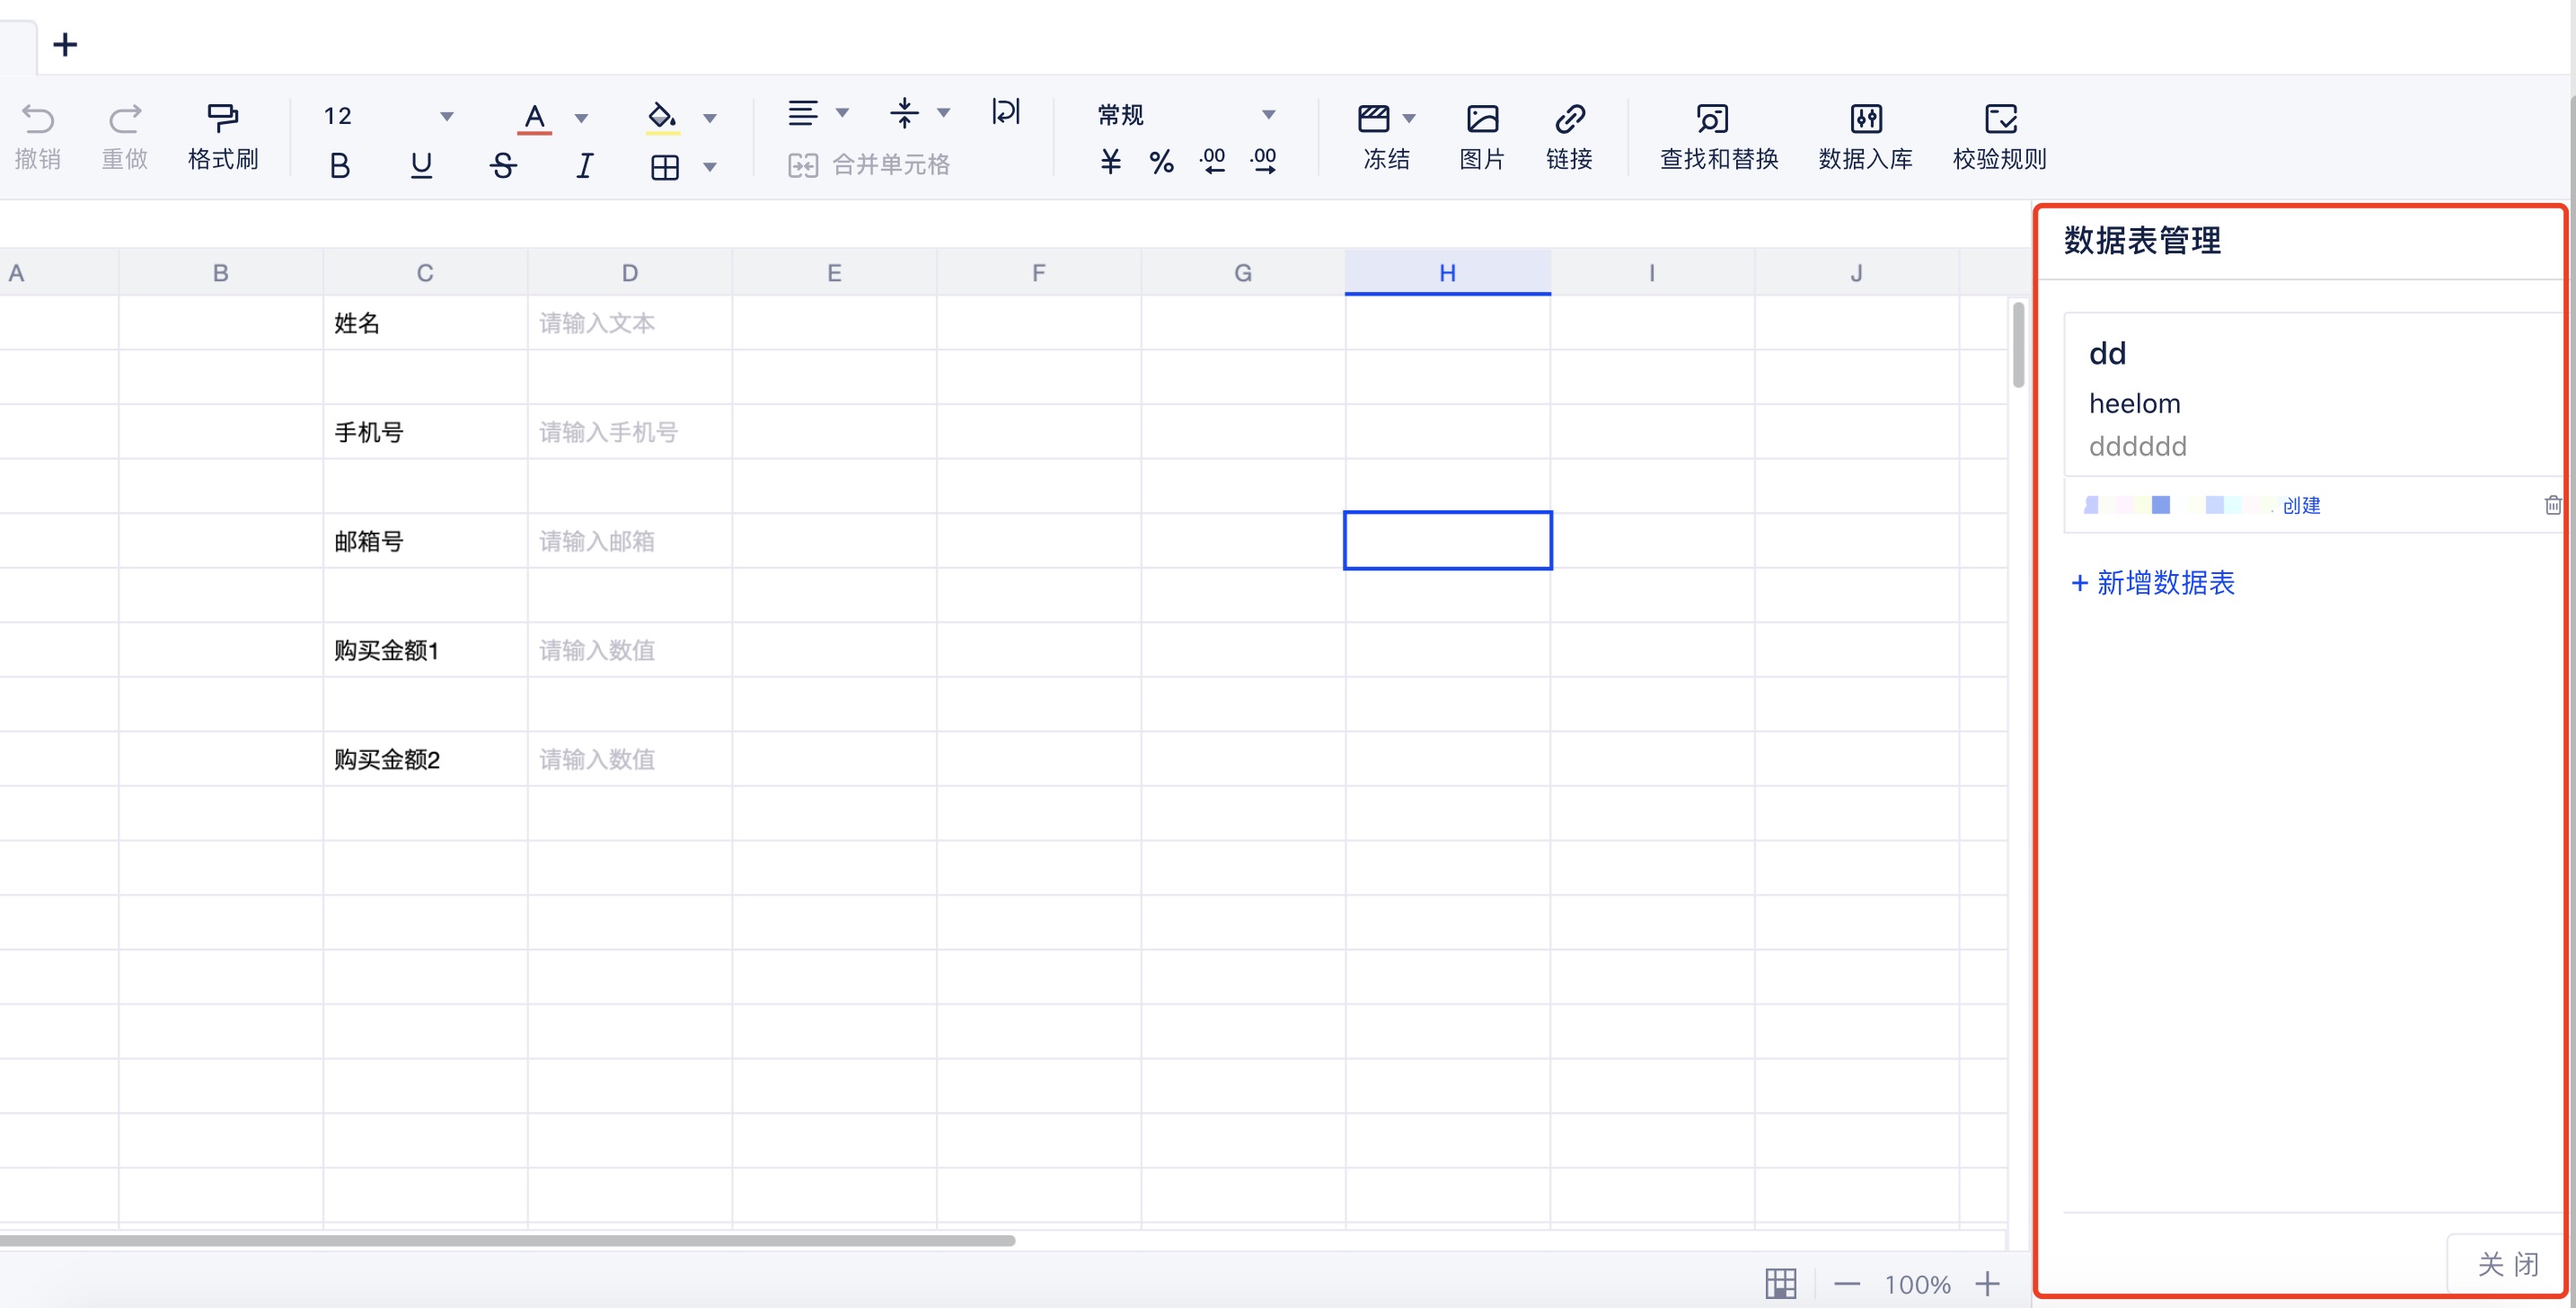This screenshot has width=2576, height=1308.
Task: Apply currency ¥ format
Action: tap(1110, 162)
